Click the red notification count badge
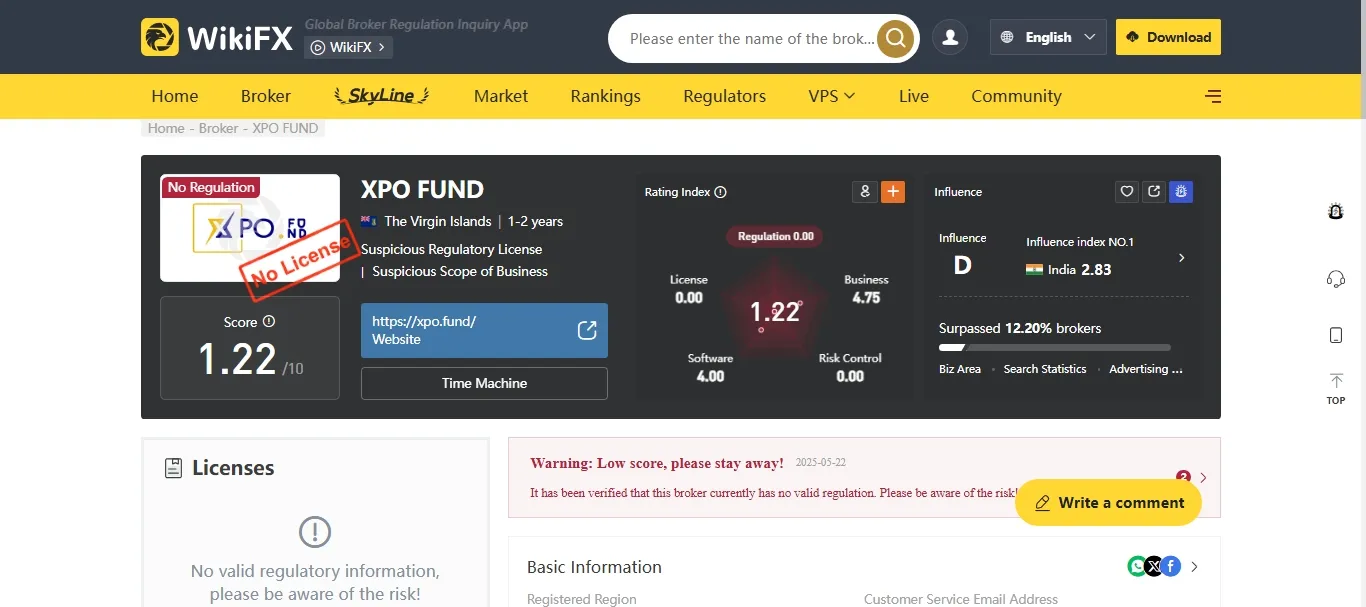Image resolution: width=1366 pixels, height=607 pixels. (1183, 477)
